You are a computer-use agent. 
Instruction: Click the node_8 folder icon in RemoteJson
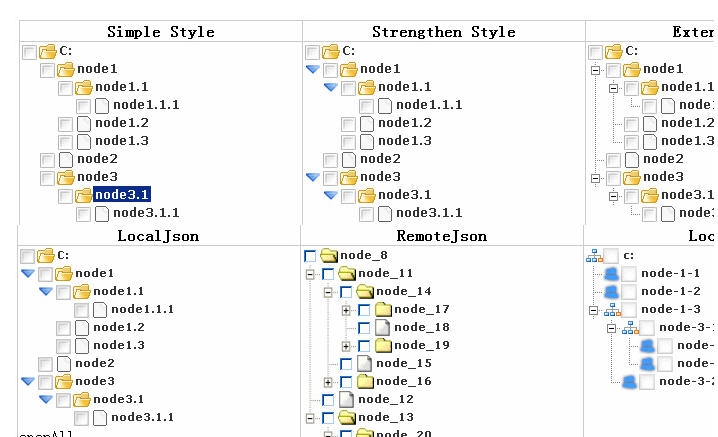[329, 256]
